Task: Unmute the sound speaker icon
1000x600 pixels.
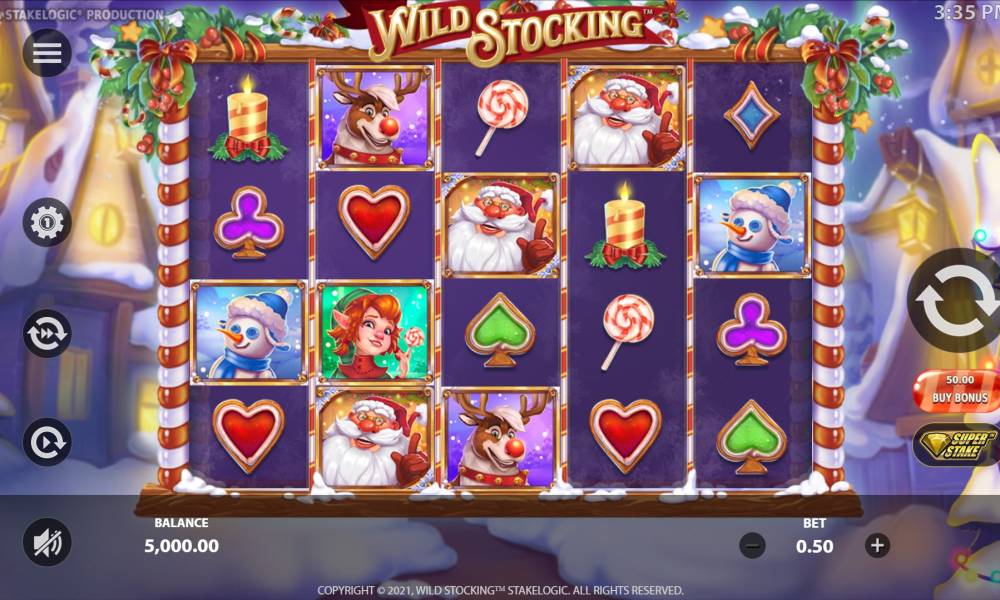Action: coord(47,543)
